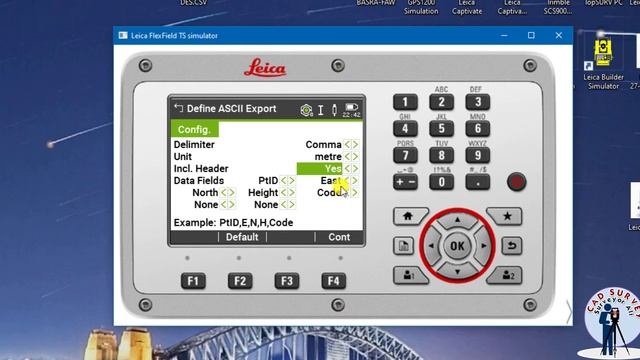Screen dimensions: 640x360
Task: Click the user key 2
Action: [x=506, y=276]
